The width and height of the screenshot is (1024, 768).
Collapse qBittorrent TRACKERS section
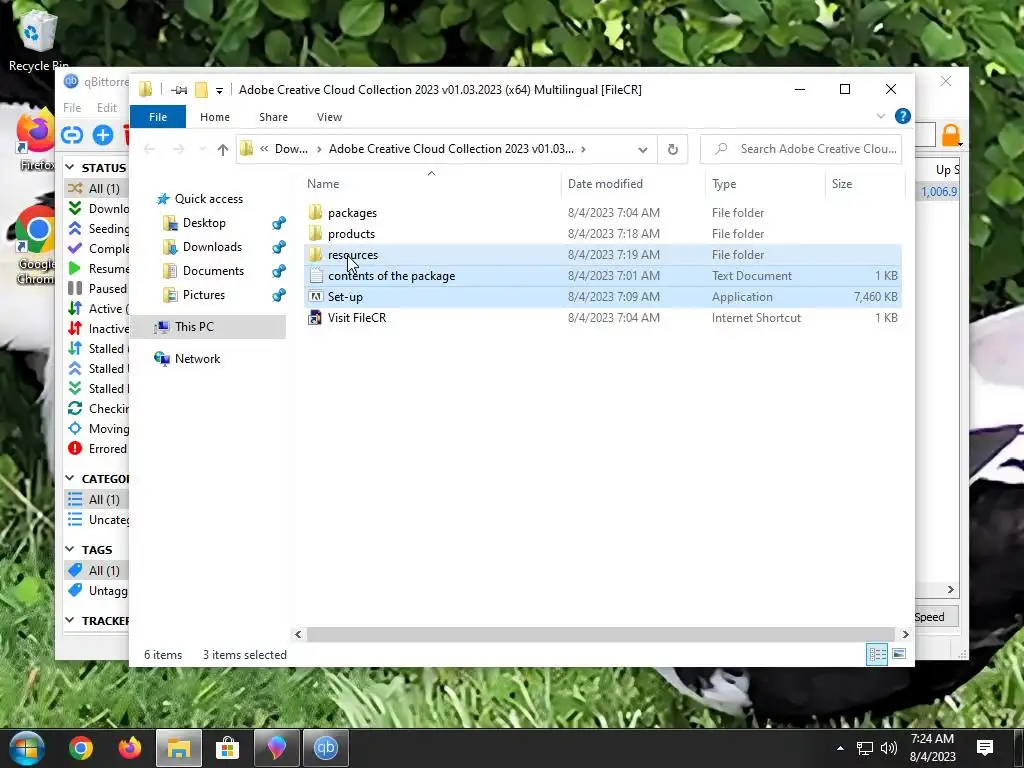click(x=71, y=620)
